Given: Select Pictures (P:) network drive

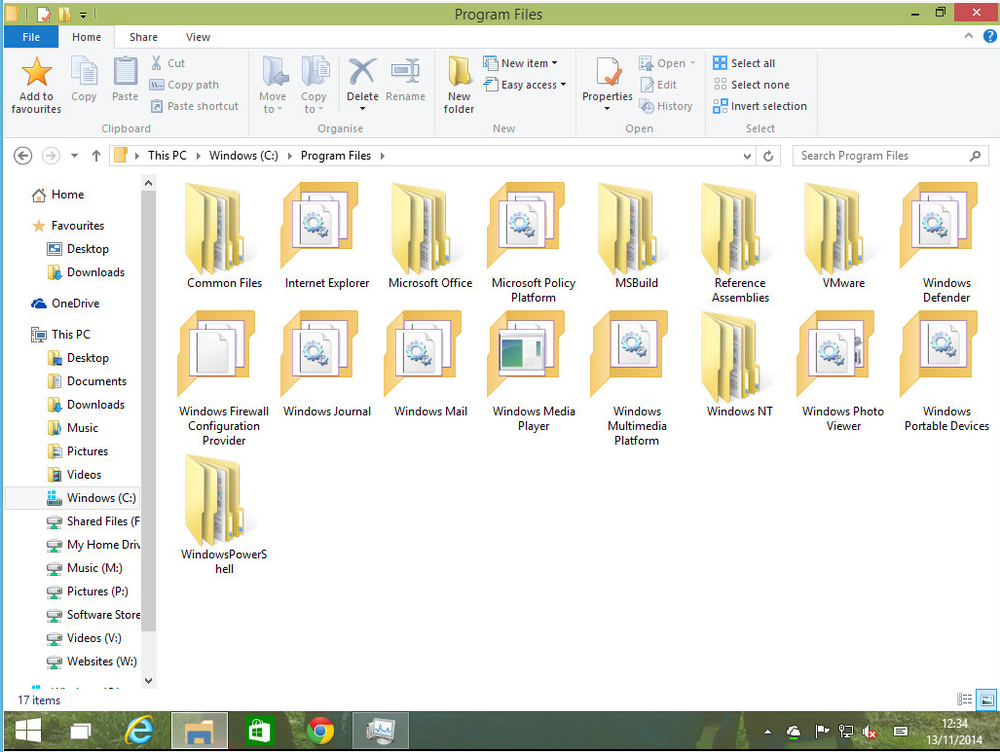Looking at the screenshot, I should pos(87,591).
